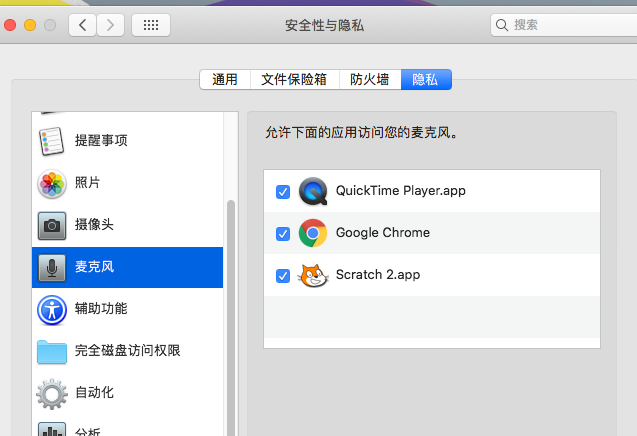The height and width of the screenshot is (436, 637).
Task: Click the Google Chrome name
Action: [x=383, y=232]
